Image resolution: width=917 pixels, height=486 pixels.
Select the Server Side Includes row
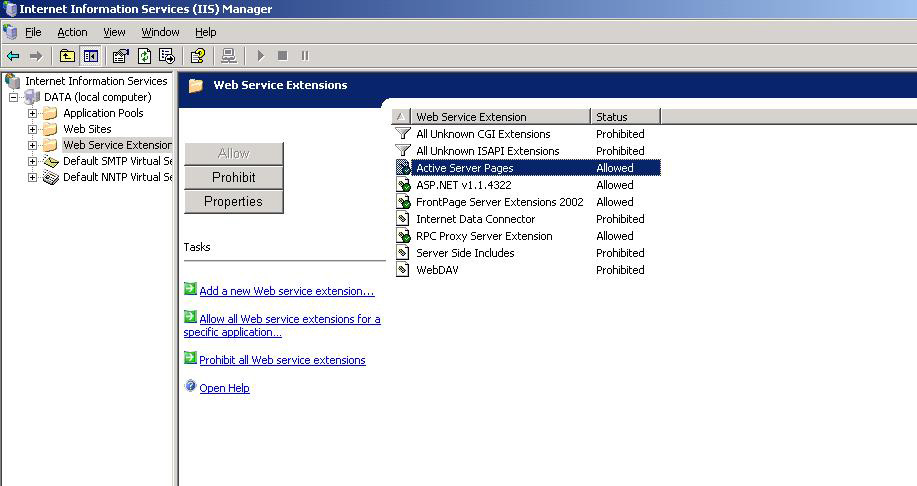(x=528, y=253)
